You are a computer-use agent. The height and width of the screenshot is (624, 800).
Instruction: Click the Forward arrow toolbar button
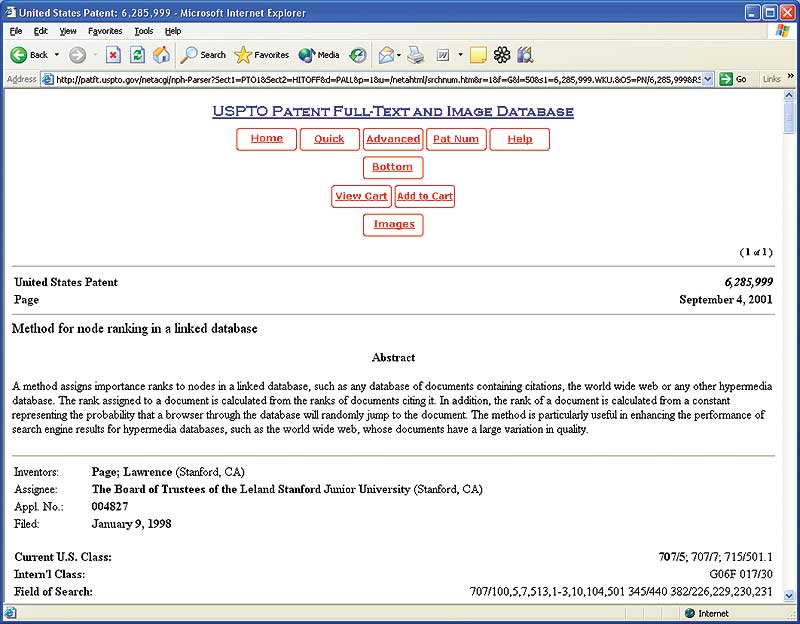[x=78, y=55]
